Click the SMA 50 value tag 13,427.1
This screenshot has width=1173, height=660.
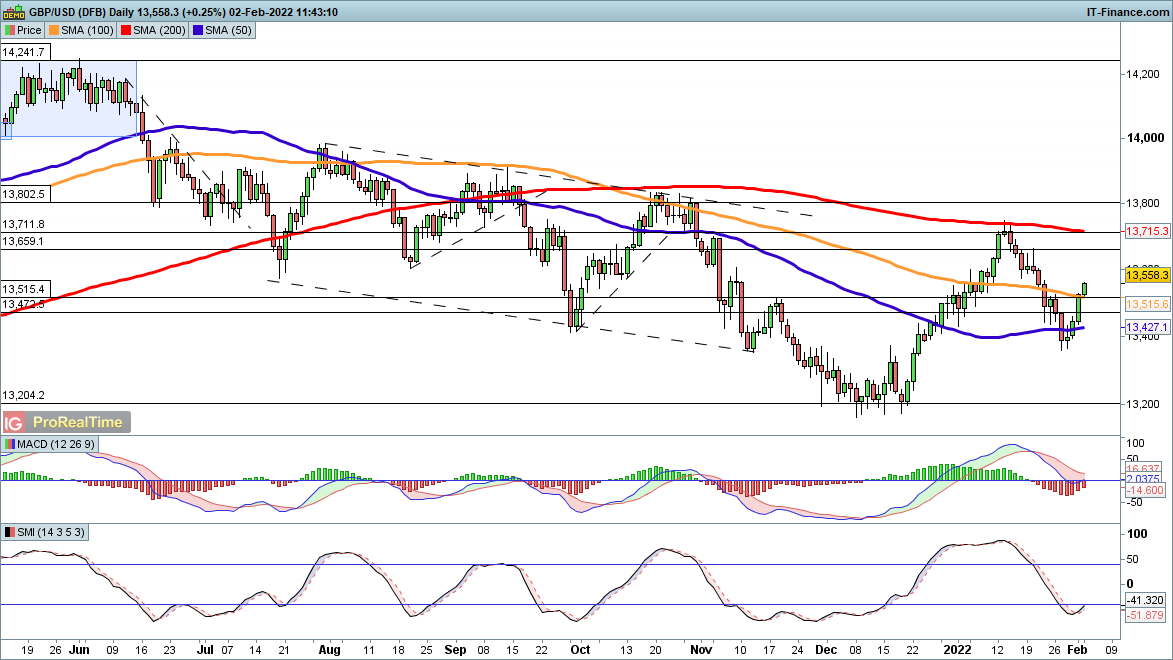pos(1147,328)
